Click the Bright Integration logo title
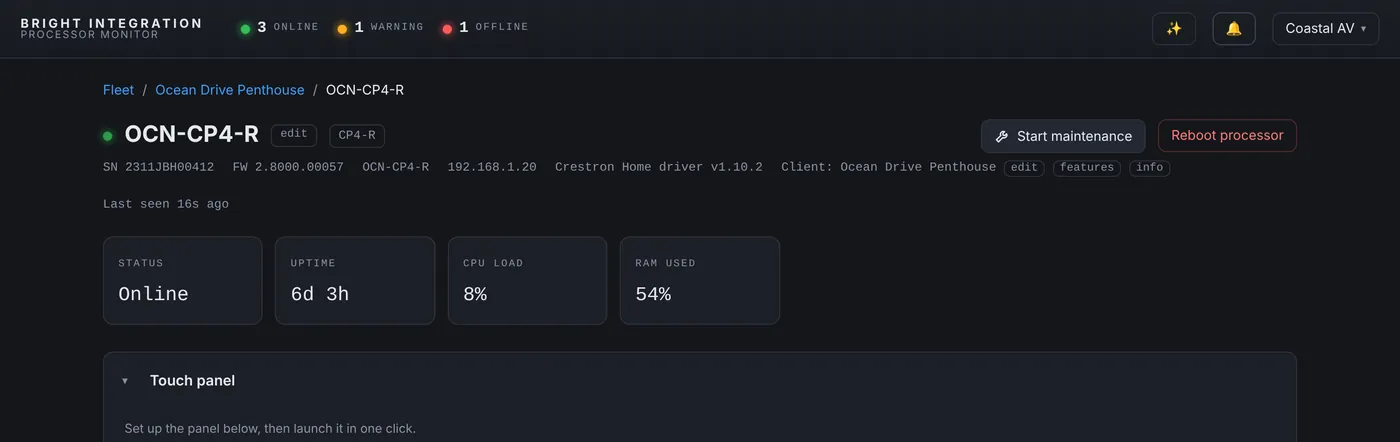The image size is (1400, 442). [111, 23]
